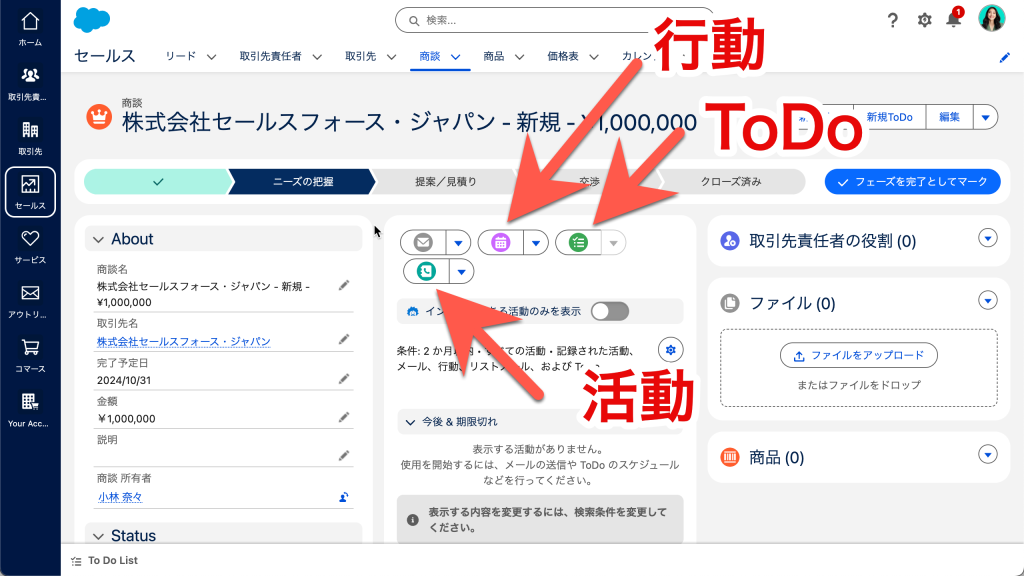The height and width of the screenshot is (576, 1024).
Task: Open the 取引先 tab
Action: coord(360,56)
